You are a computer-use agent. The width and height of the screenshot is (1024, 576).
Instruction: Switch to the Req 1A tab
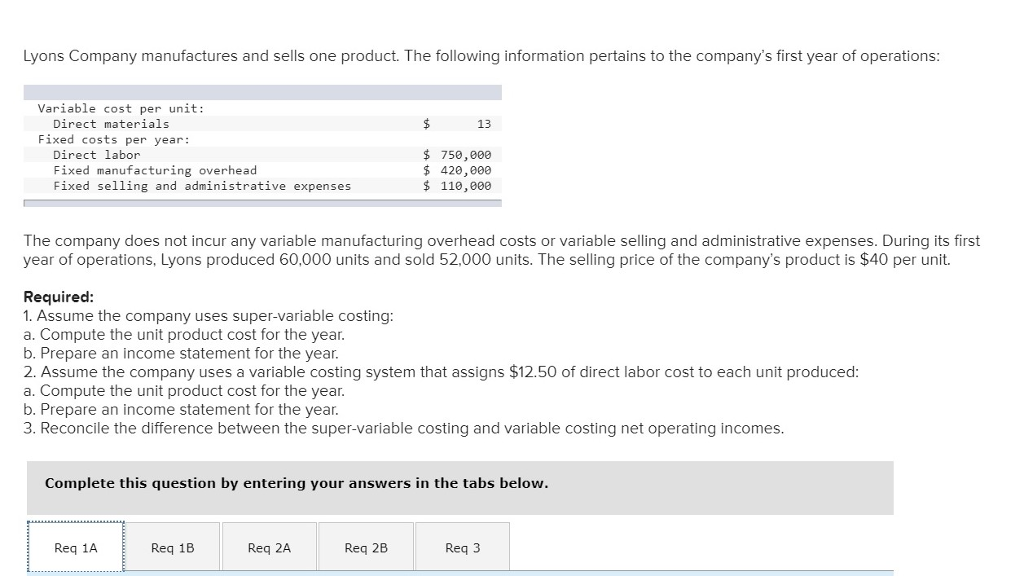[74, 547]
